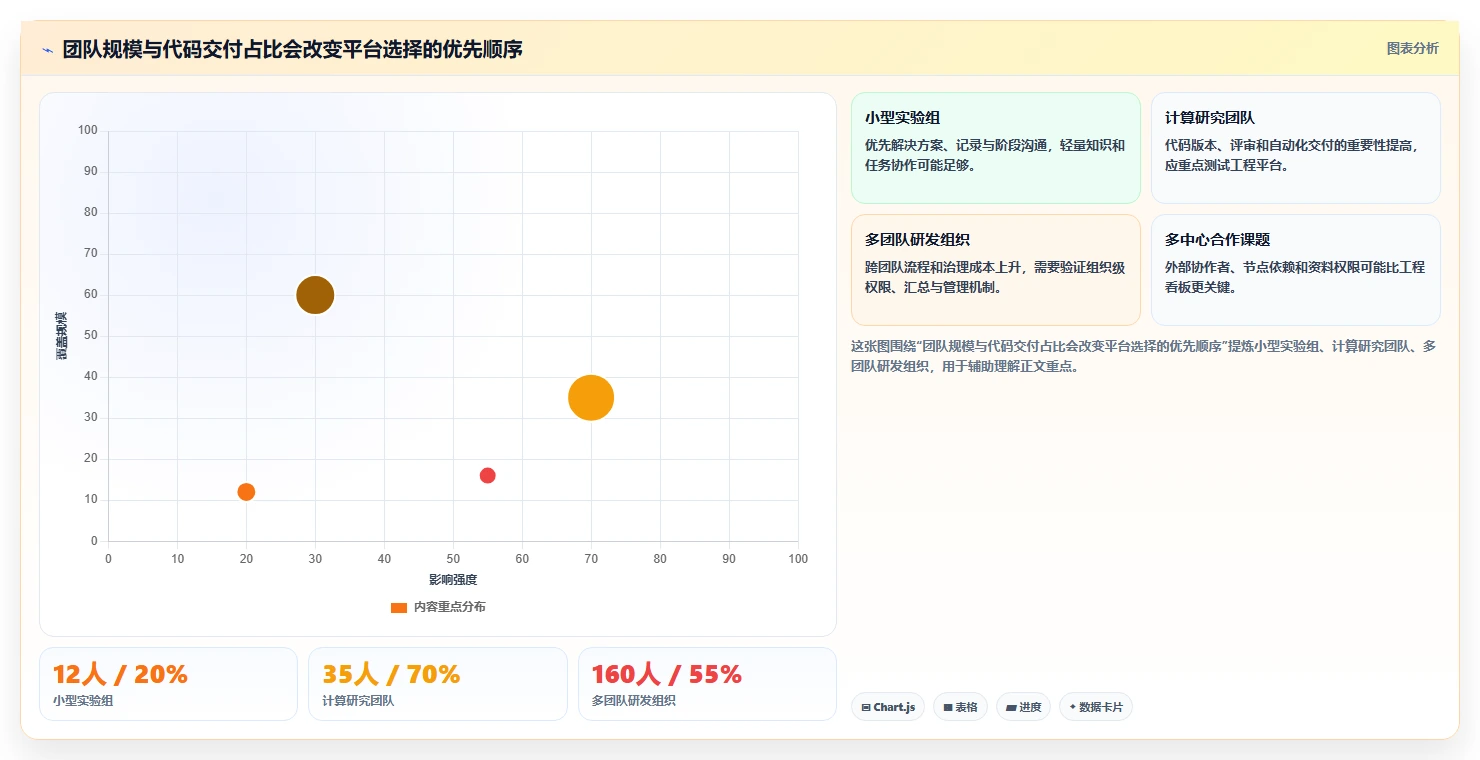
Task: Click the card text 优先解决方案、记录与阶段沟通
Action: pos(995,155)
